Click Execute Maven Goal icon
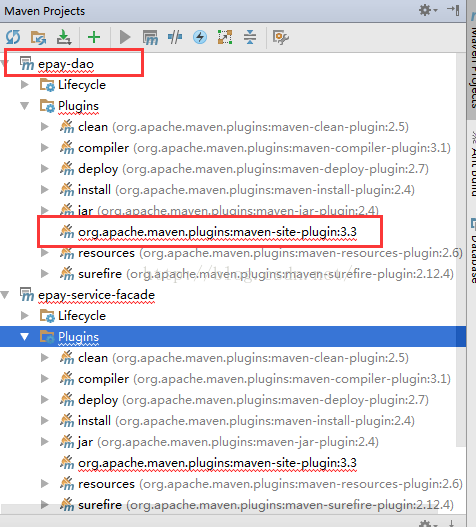This screenshot has height=527, width=476. 150,37
